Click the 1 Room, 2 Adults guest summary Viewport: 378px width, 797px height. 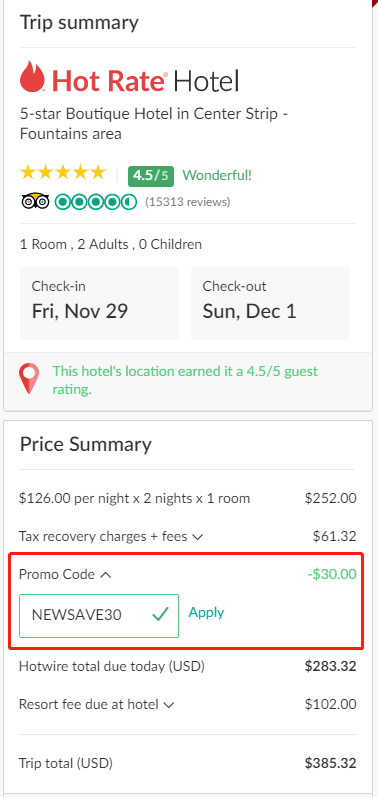111,244
